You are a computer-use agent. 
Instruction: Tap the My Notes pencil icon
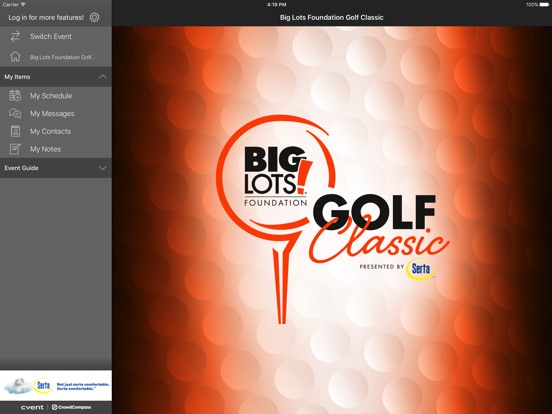(x=15, y=149)
